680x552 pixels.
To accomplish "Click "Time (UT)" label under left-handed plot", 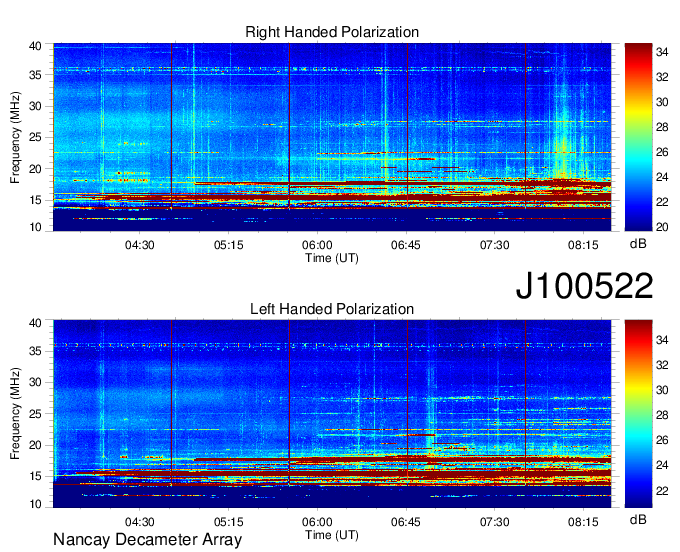I will [332, 535].
